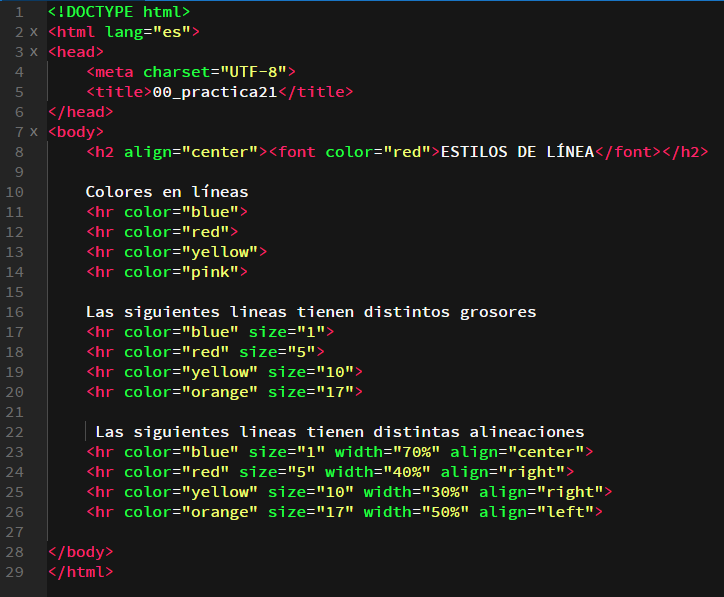This screenshot has width=724, height=597.
Task: Place cursor on the DOCTYPE html declaration
Action: tap(119, 12)
